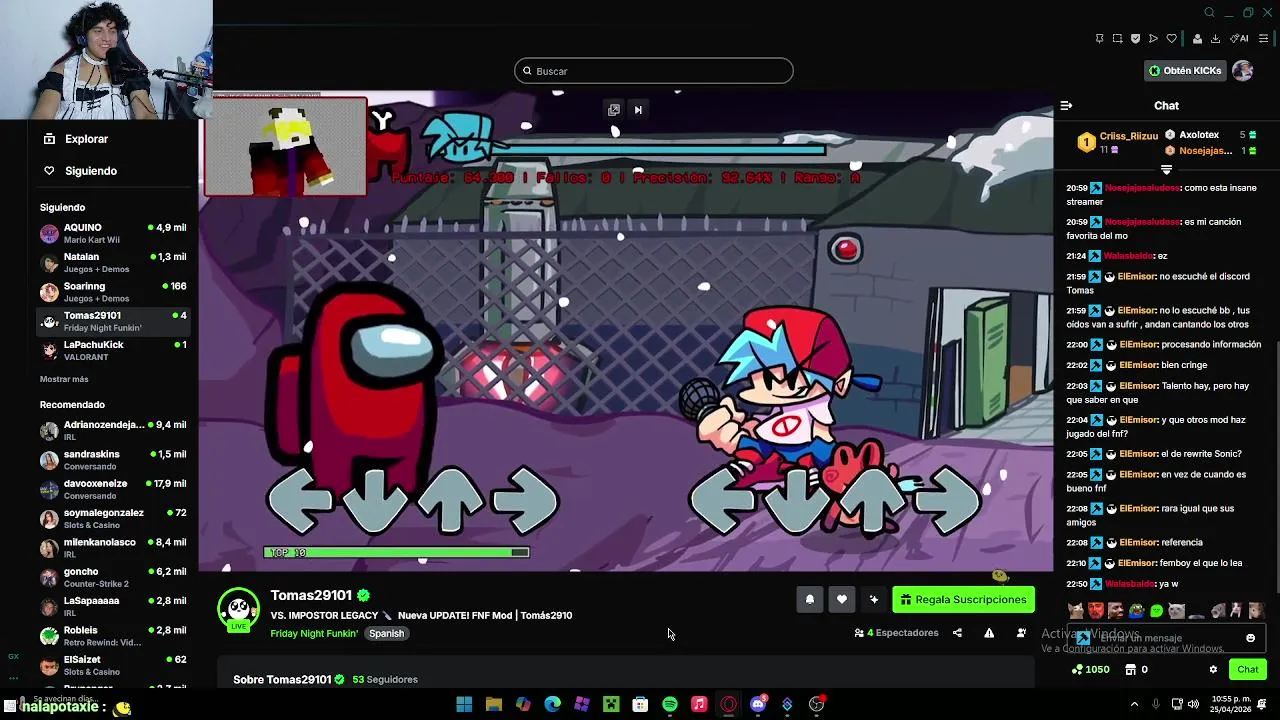Open the AQUINO Mario Kart Wii channel

[113, 233]
